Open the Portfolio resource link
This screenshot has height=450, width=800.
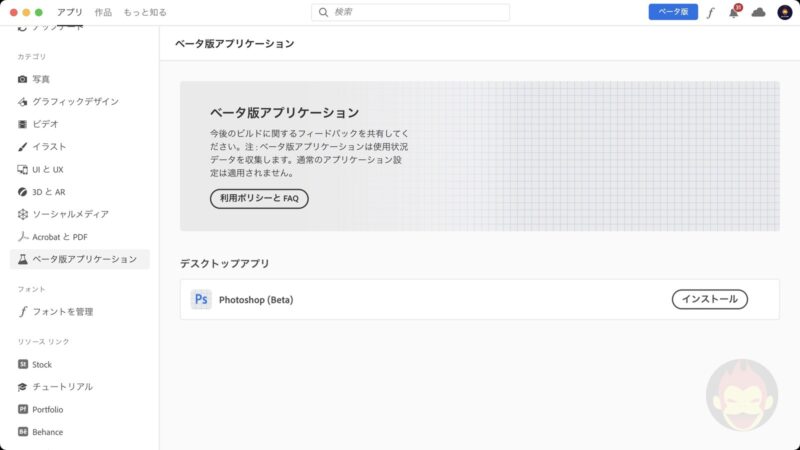(x=47, y=409)
